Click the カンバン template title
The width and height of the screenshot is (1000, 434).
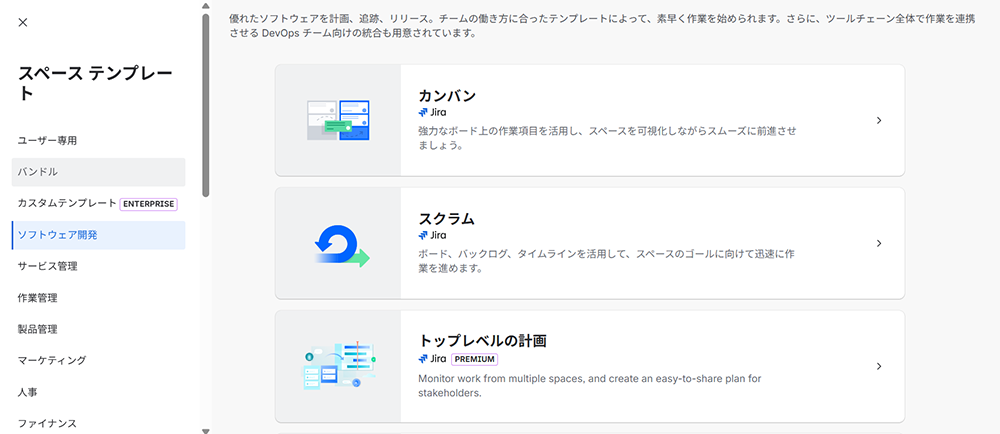(x=446, y=96)
